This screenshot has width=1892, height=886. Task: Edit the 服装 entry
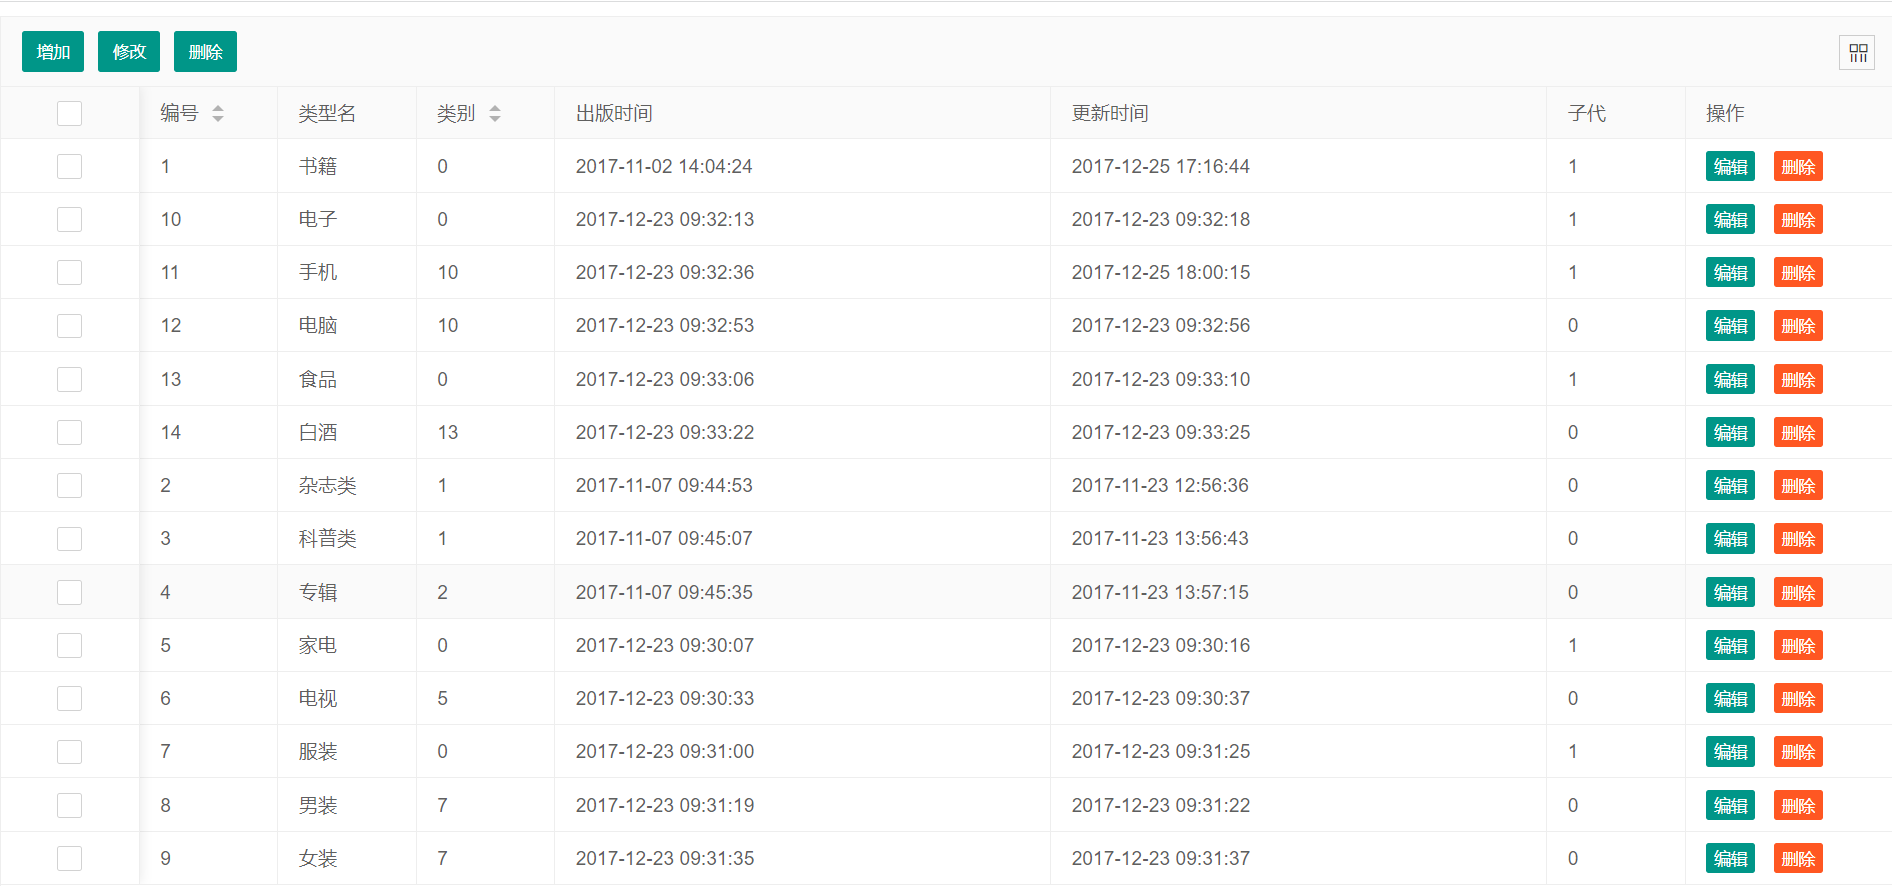tap(1730, 751)
